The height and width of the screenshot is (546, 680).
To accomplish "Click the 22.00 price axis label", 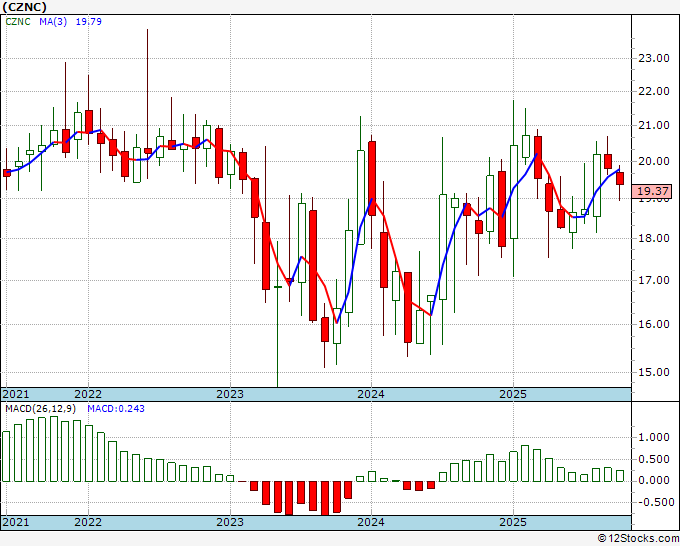I will point(654,92).
